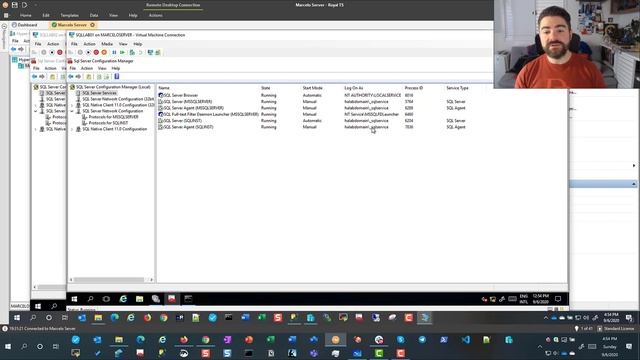Open the Home menu in Royal TS
This screenshot has height=360, width=640.
(26, 15)
